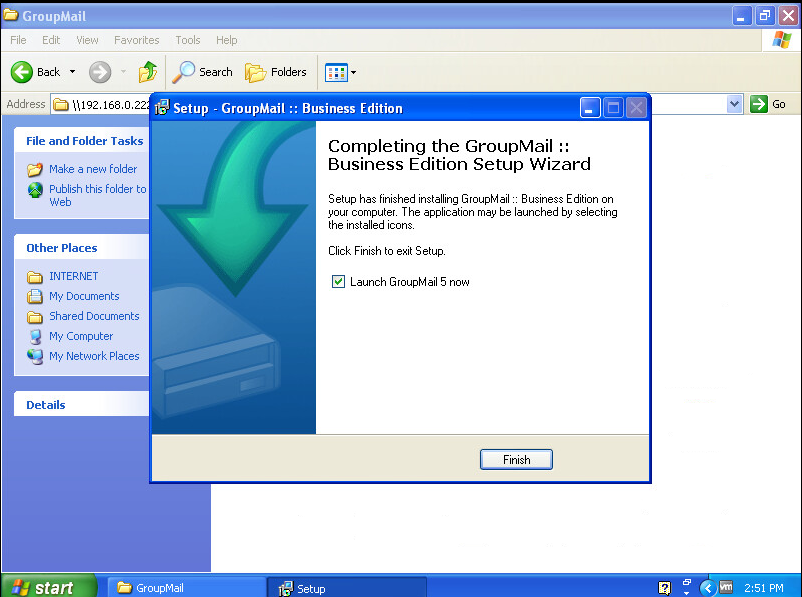The image size is (802, 597).
Task: Click the Setup installer title bar icon
Action: pyautogui.click(x=162, y=108)
